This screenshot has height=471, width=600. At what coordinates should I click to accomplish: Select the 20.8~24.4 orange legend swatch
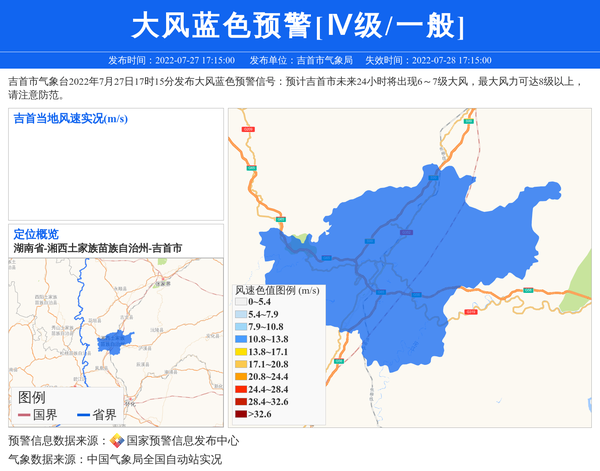pyautogui.click(x=240, y=377)
